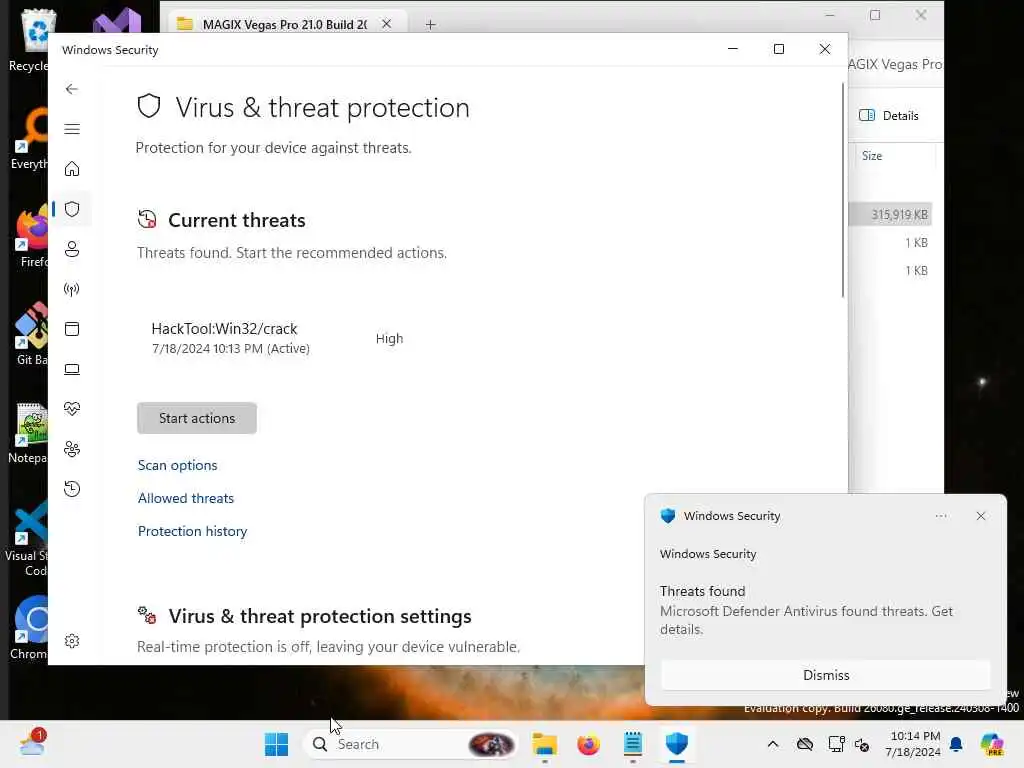This screenshot has height=768, width=1024.
Task: Open network status tray icon
Action: click(836, 744)
